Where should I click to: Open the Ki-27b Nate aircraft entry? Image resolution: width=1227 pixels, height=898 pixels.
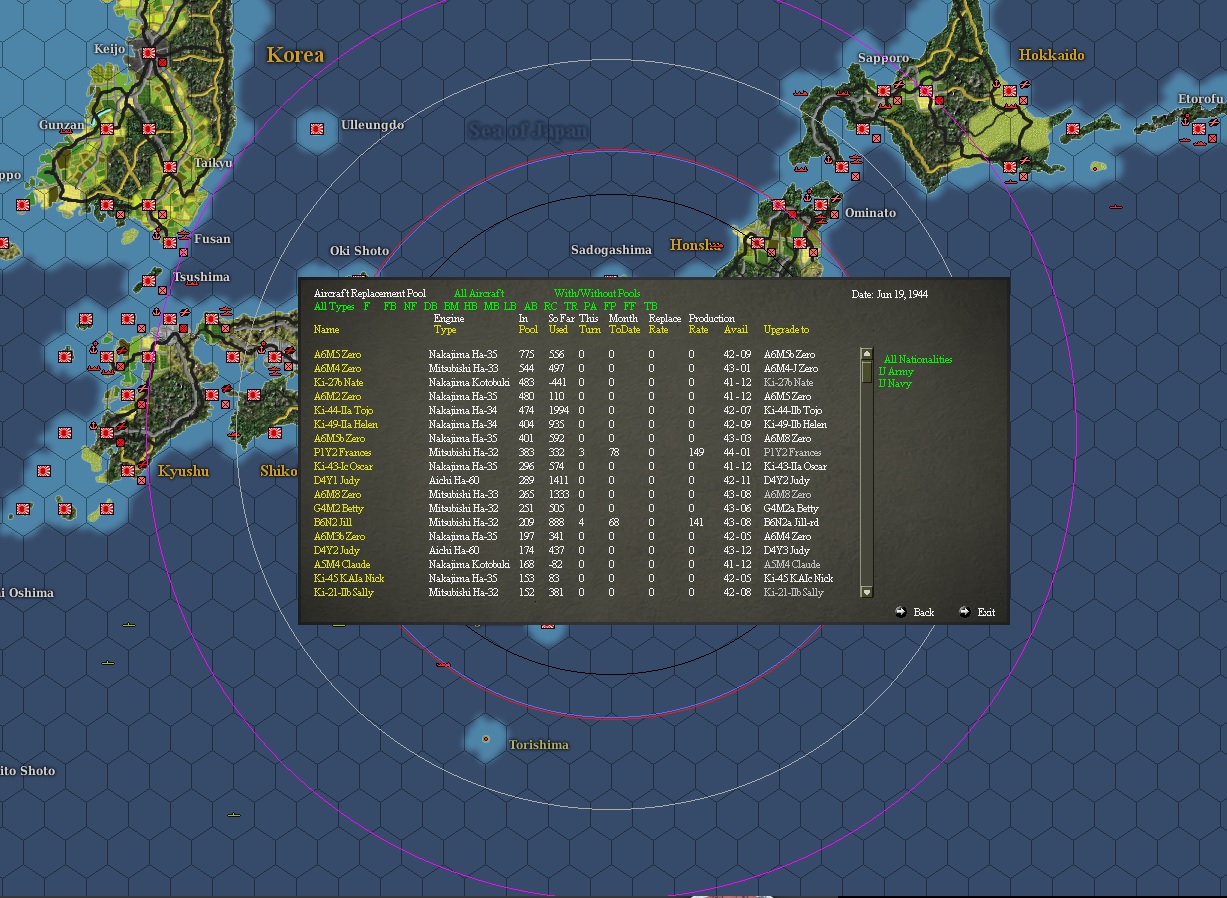[x=338, y=382]
